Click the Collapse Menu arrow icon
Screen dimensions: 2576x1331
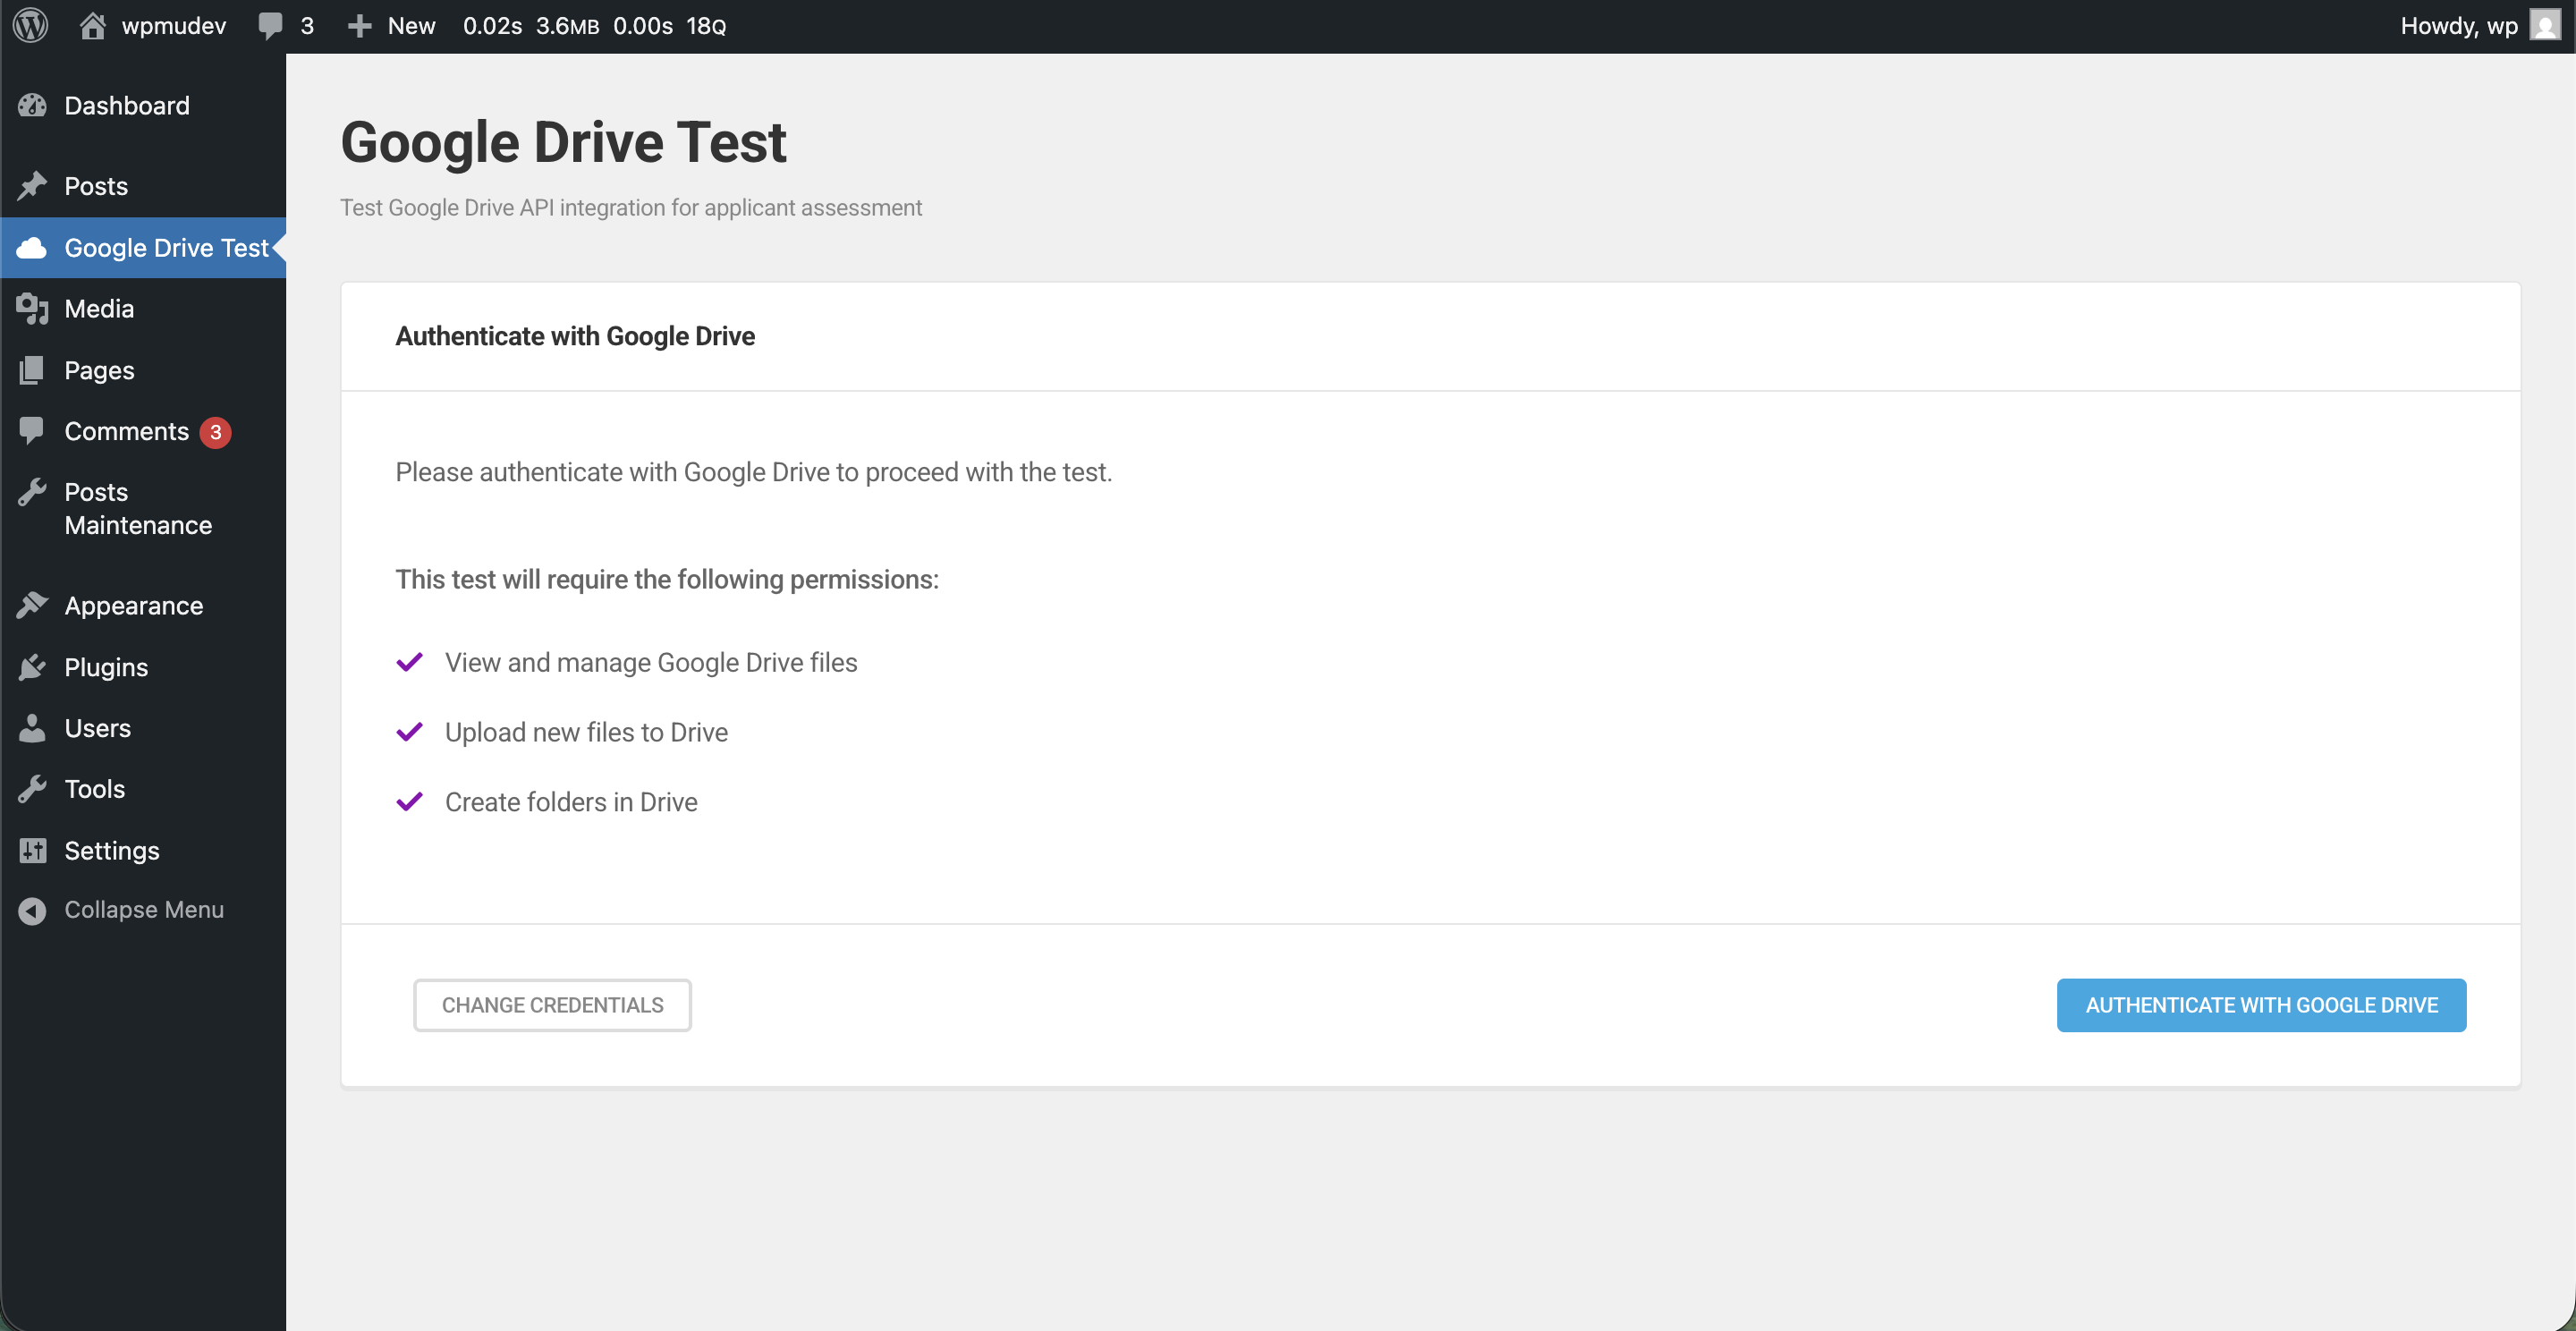pyautogui.click(x=32, y=910)
